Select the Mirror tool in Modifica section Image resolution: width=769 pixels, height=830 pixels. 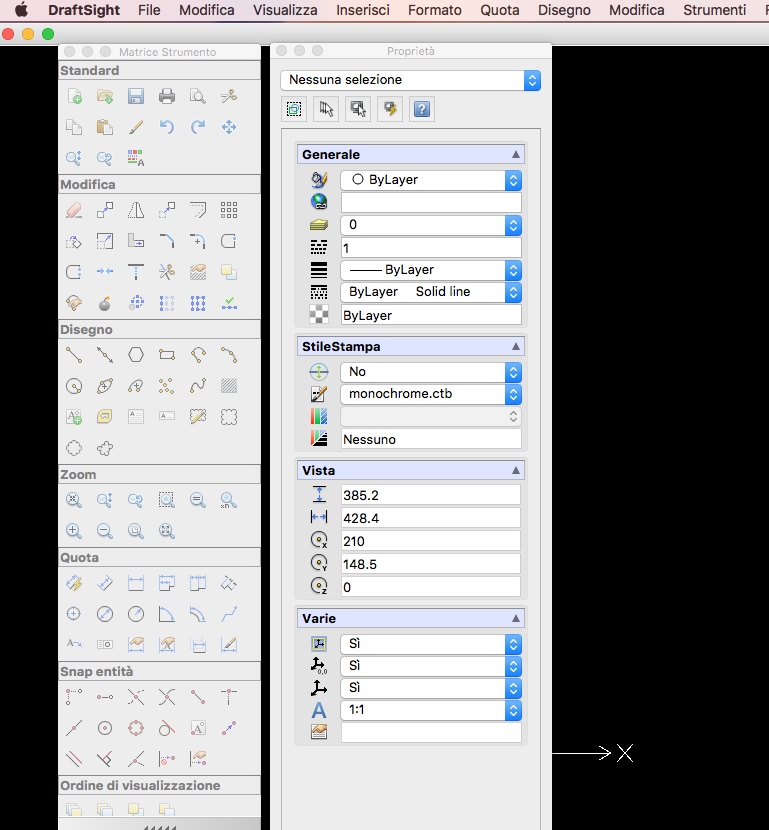click(136, 210)
